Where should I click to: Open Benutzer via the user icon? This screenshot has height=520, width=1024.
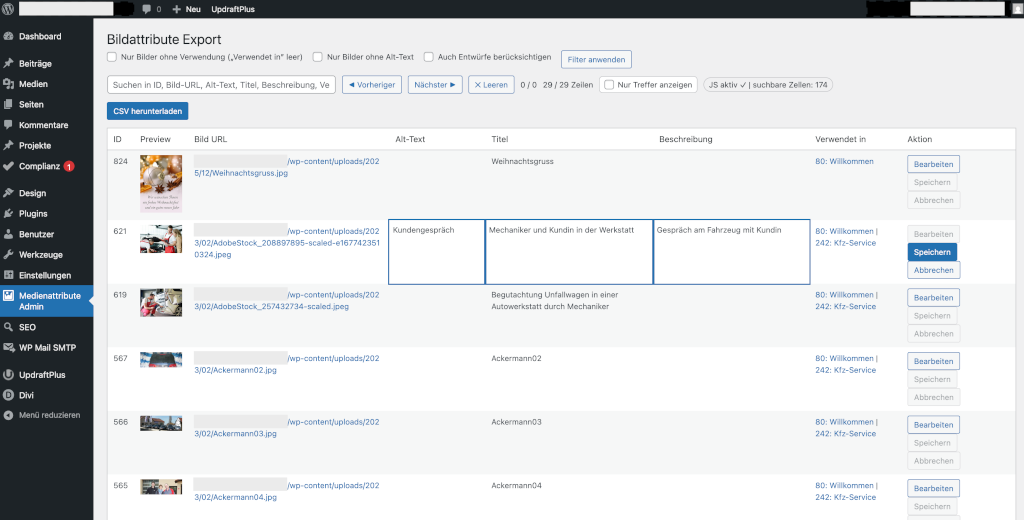pos(9,234)
